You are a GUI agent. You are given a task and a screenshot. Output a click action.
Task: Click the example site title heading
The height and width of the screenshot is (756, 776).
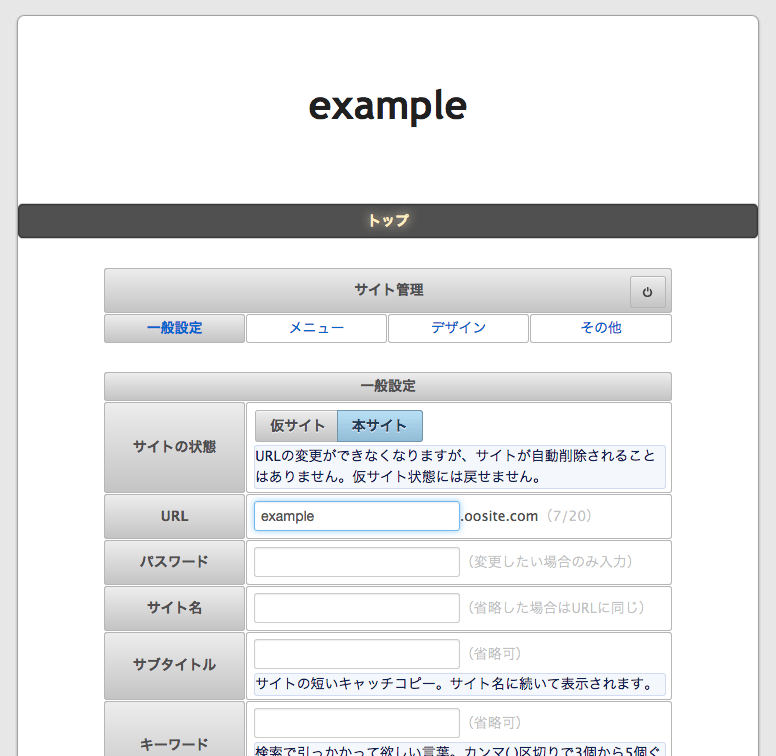388,105
